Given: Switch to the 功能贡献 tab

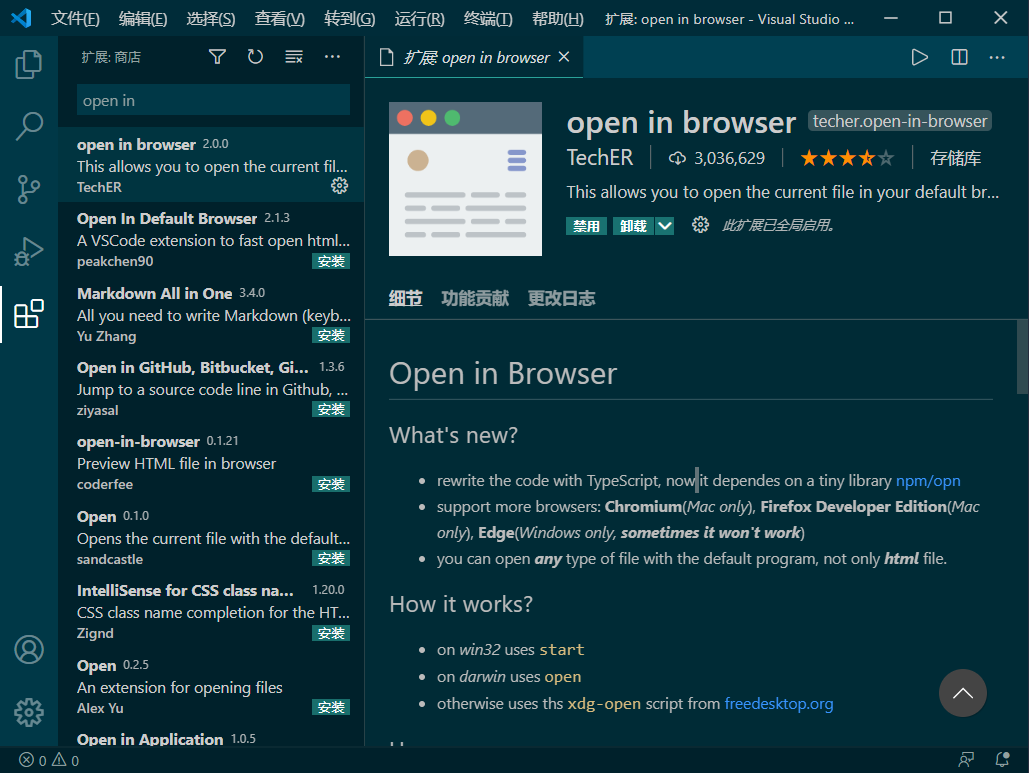Looking at the screenshot, I should click(x=475, y=299).
